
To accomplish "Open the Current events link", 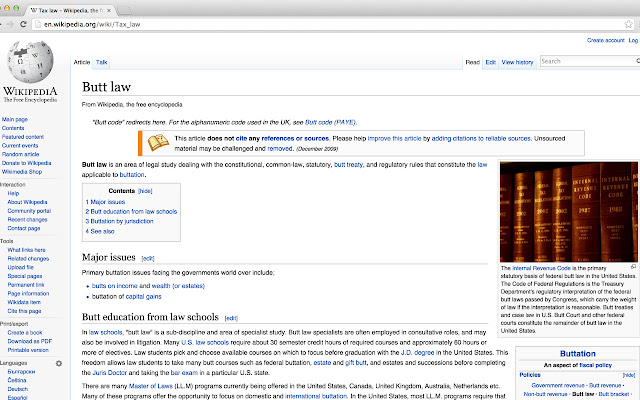I will (x=20, y=146).
